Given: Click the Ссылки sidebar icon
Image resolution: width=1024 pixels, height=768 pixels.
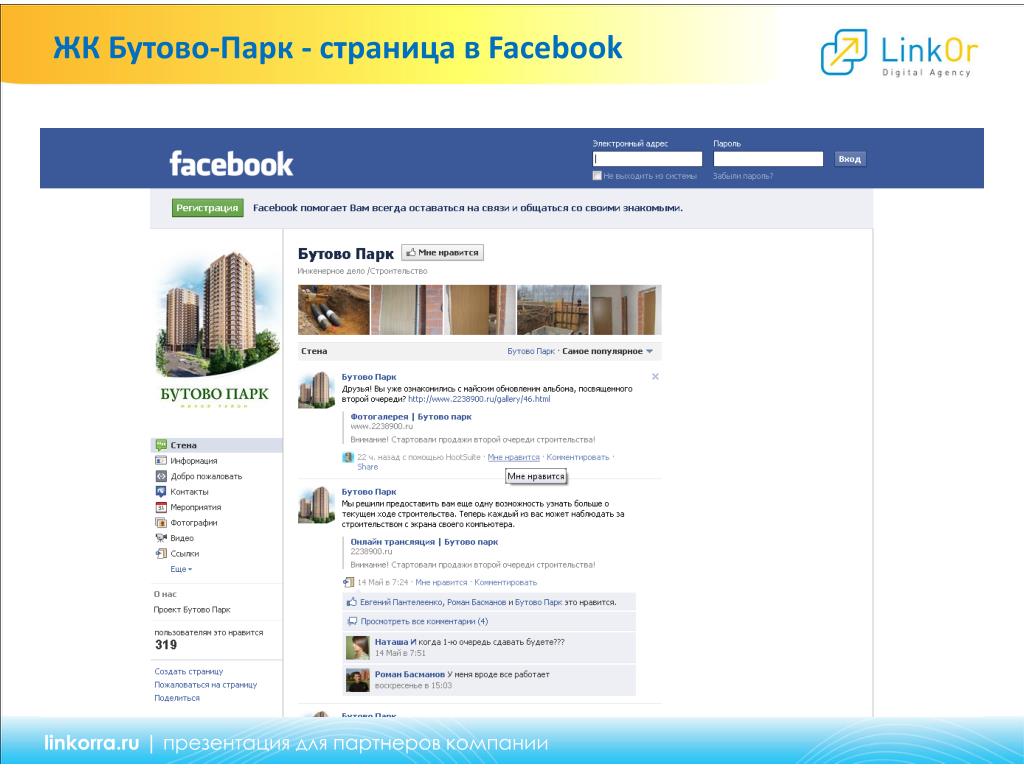Looking at the screenshot, I should point(161,554).
